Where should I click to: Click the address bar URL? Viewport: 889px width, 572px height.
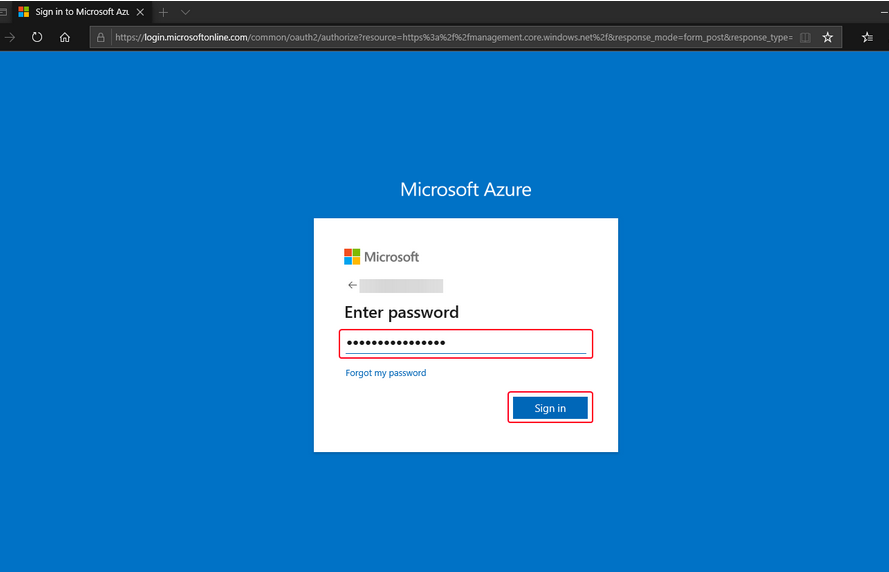[x=454, y=37]
